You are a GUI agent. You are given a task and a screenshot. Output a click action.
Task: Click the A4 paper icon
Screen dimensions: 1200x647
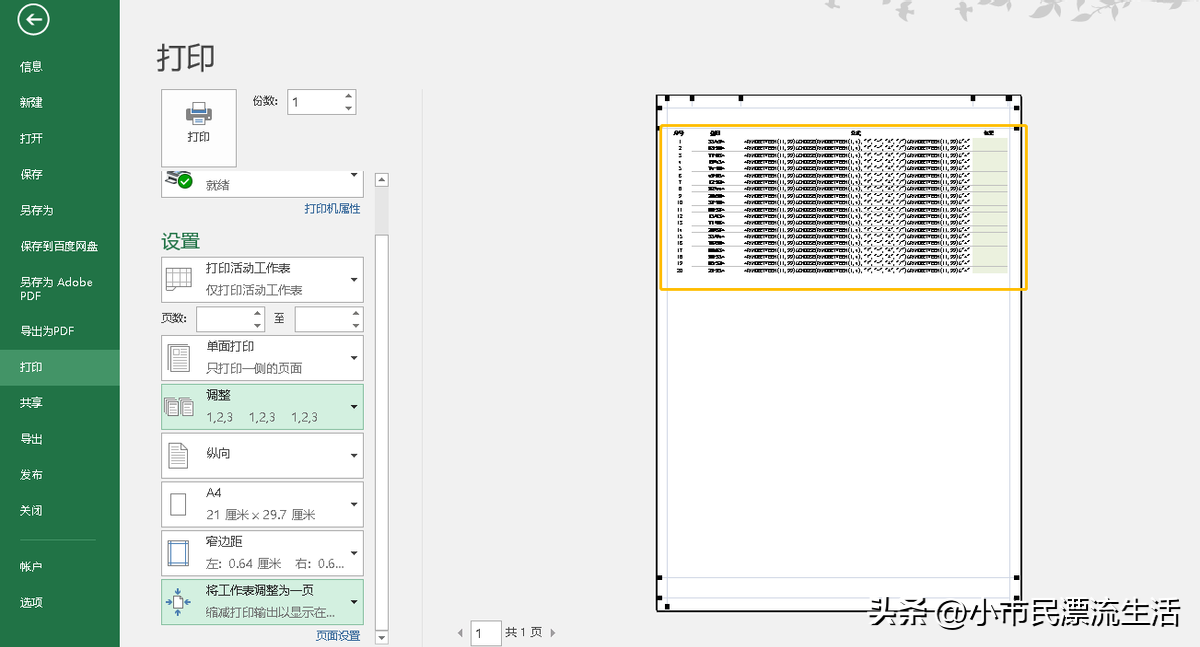click(x=179, y=504)
